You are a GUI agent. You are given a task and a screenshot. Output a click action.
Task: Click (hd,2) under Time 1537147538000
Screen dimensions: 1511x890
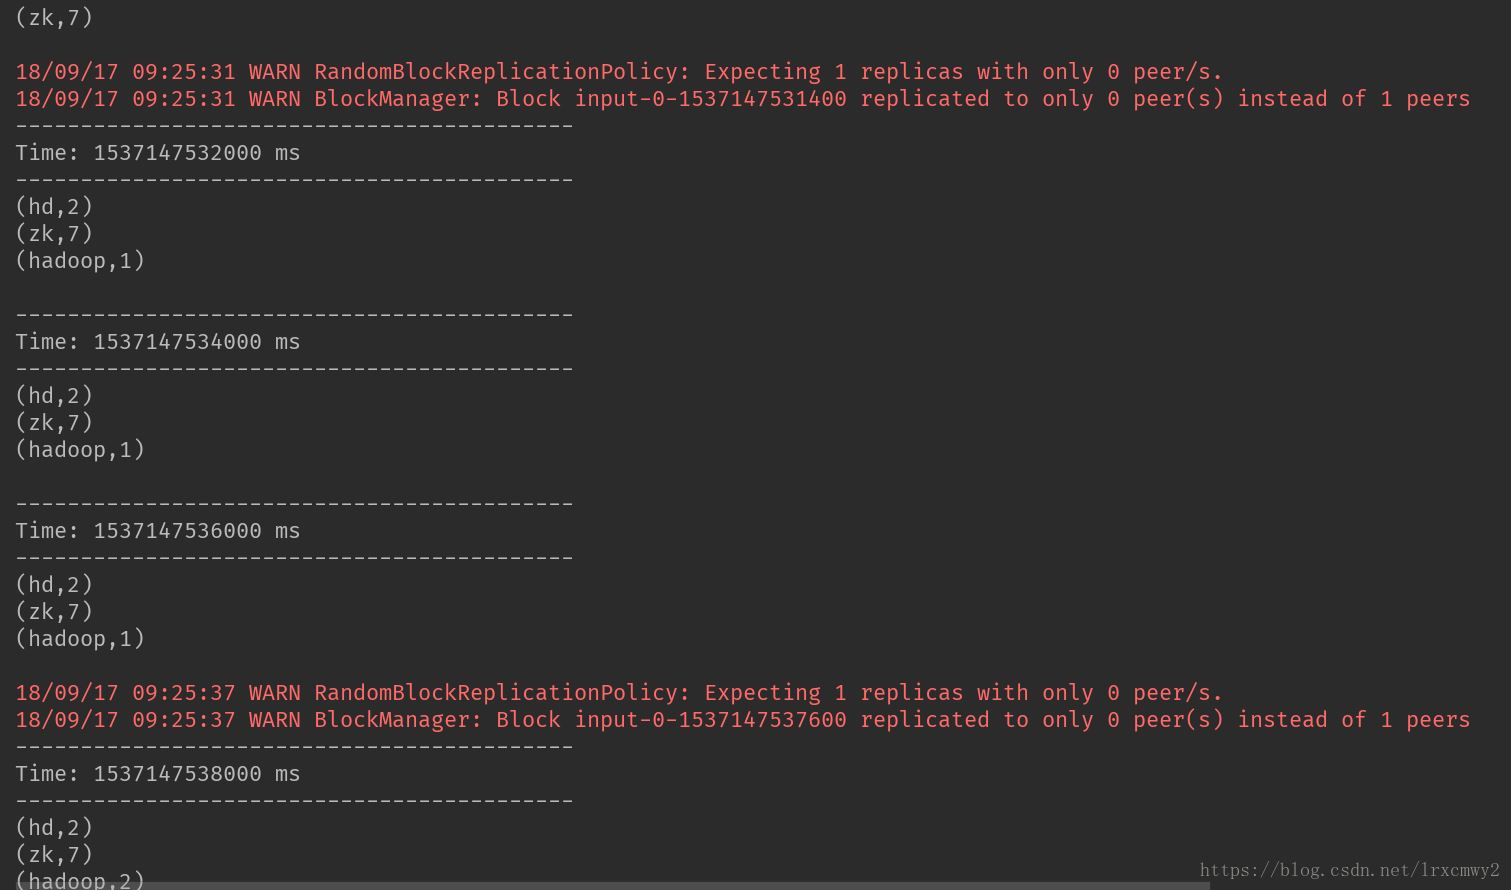[x=54, y=828]
